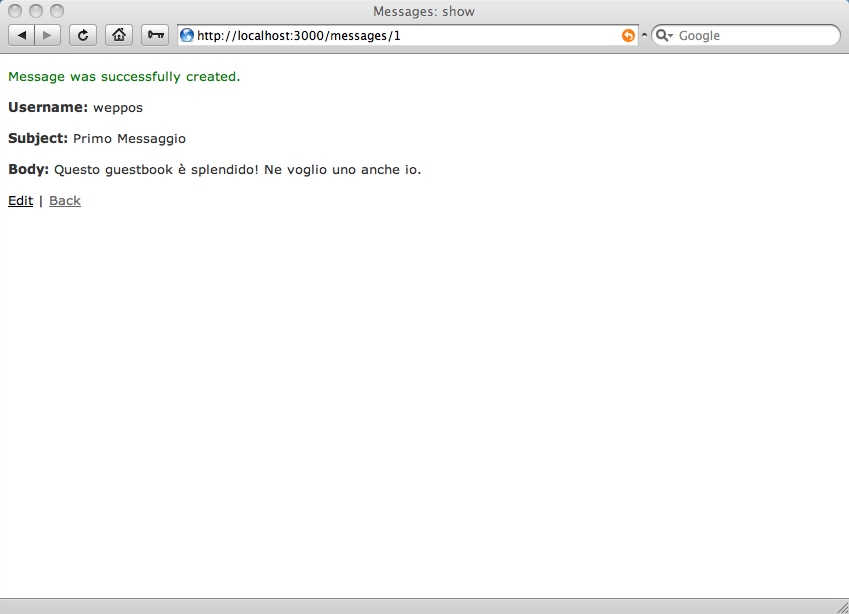This screenshot has width=849, height=614.
Task: Open the Edit link for this message
Action: [21, 201]
